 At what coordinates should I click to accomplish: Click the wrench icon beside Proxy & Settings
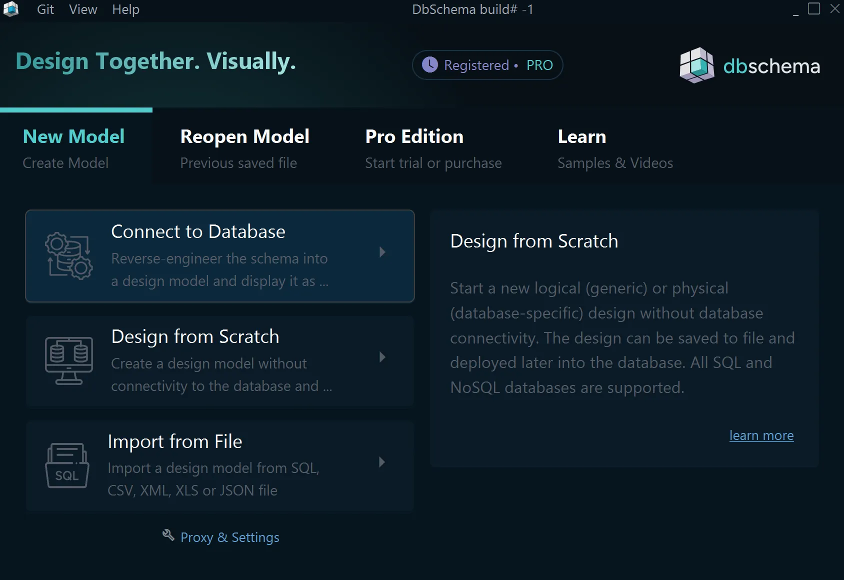168,536
